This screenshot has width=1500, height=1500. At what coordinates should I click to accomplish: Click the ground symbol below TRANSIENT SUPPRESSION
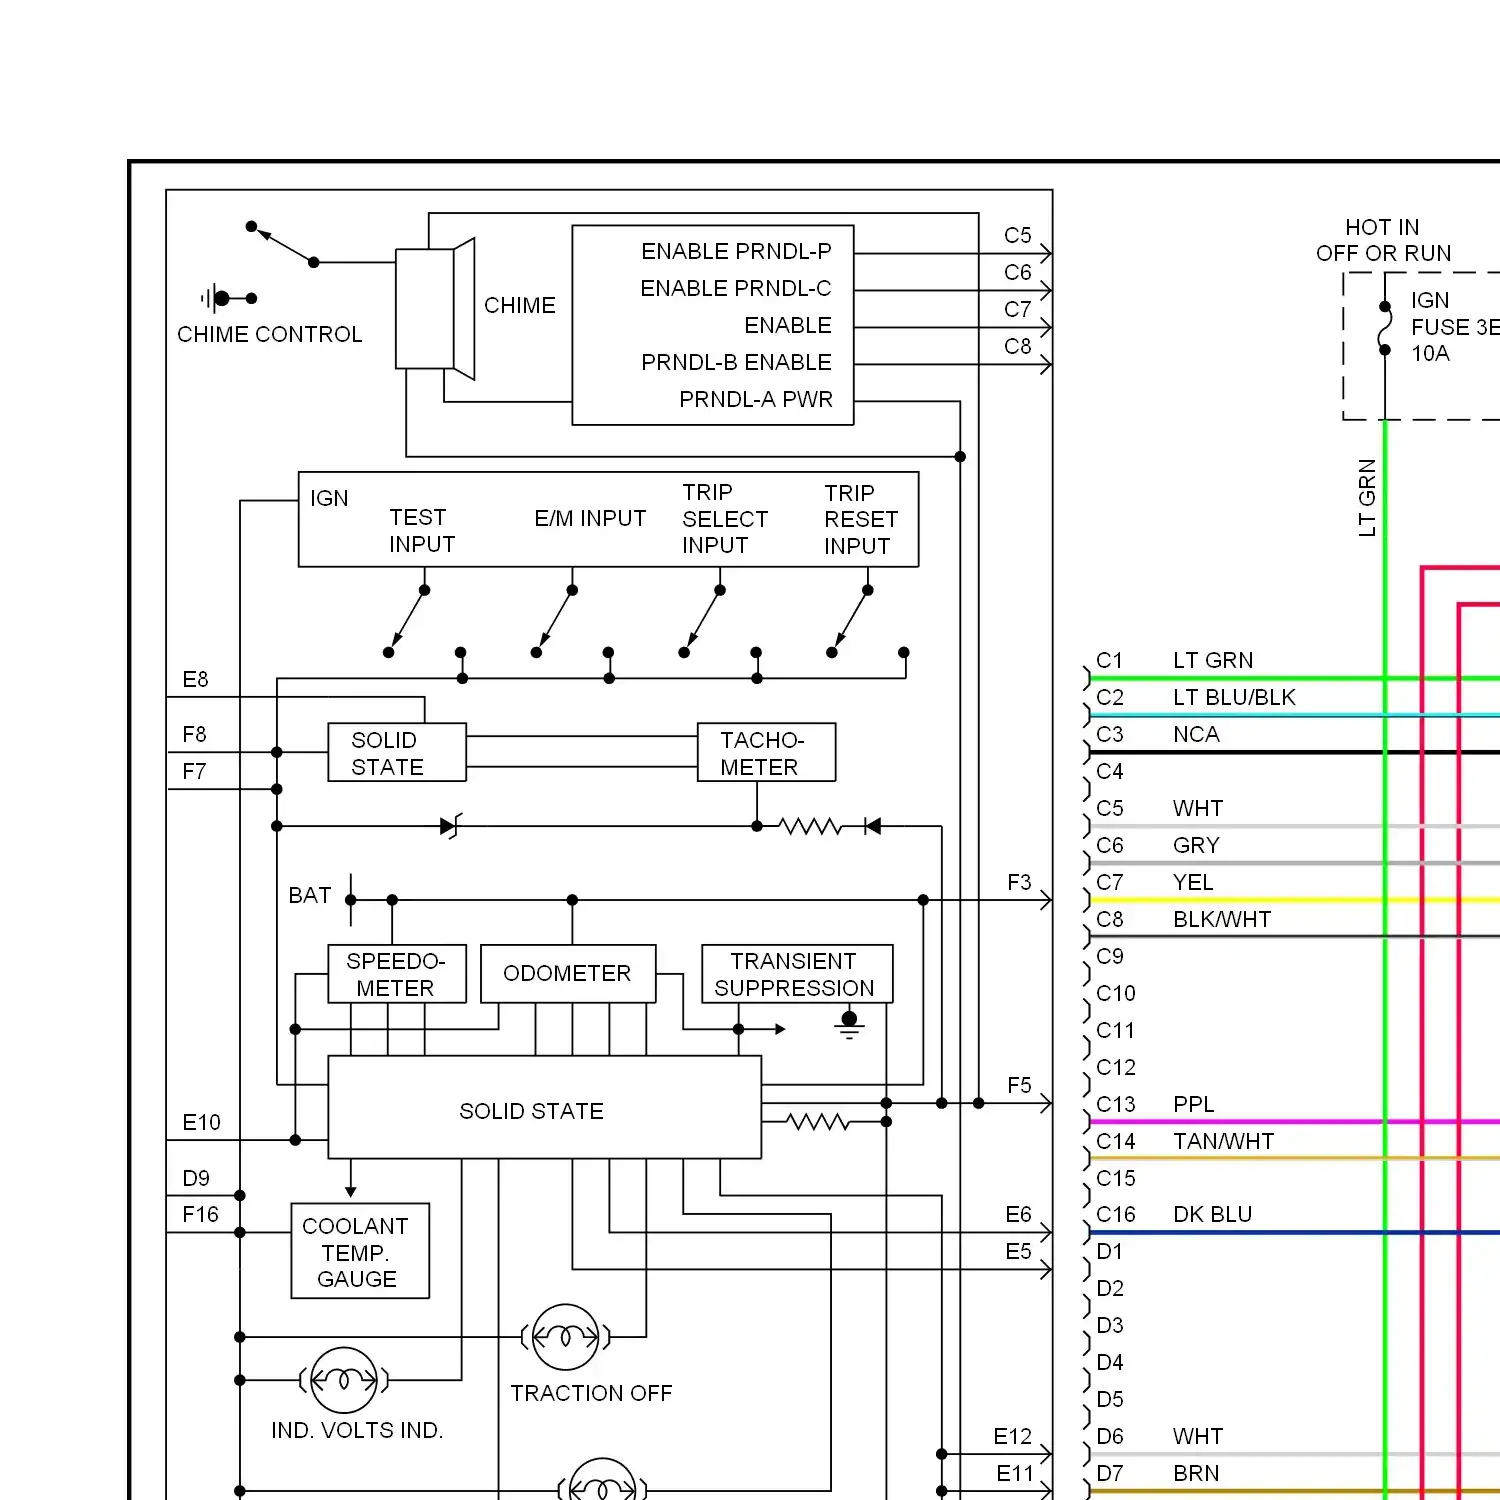[849, 1025]
